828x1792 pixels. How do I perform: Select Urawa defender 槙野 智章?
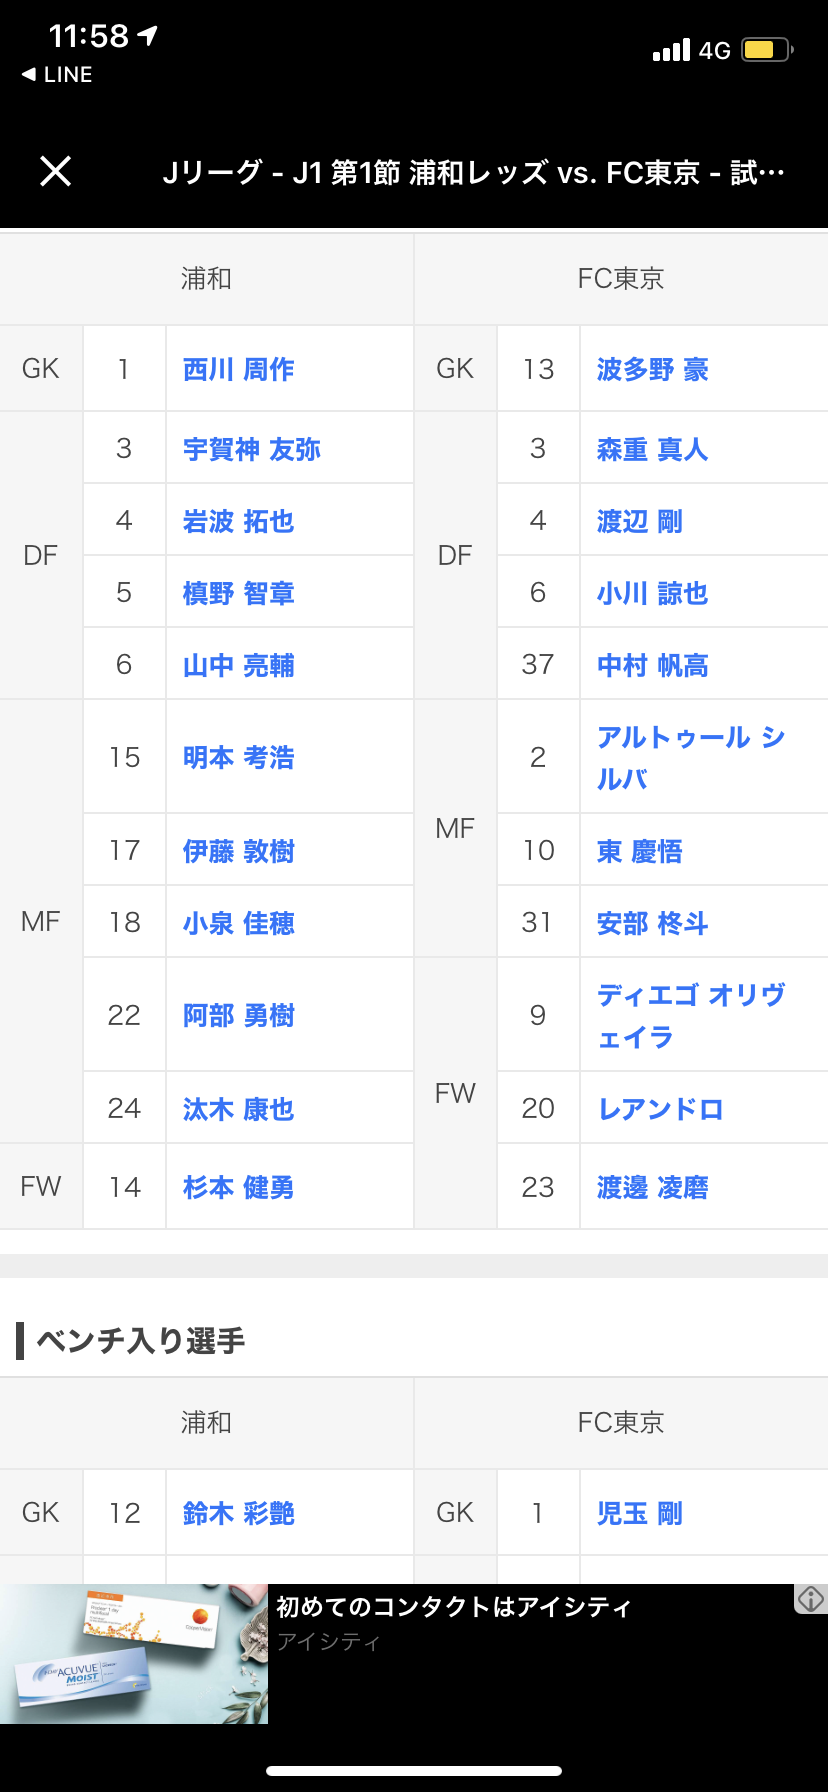(x=239, y=593)
